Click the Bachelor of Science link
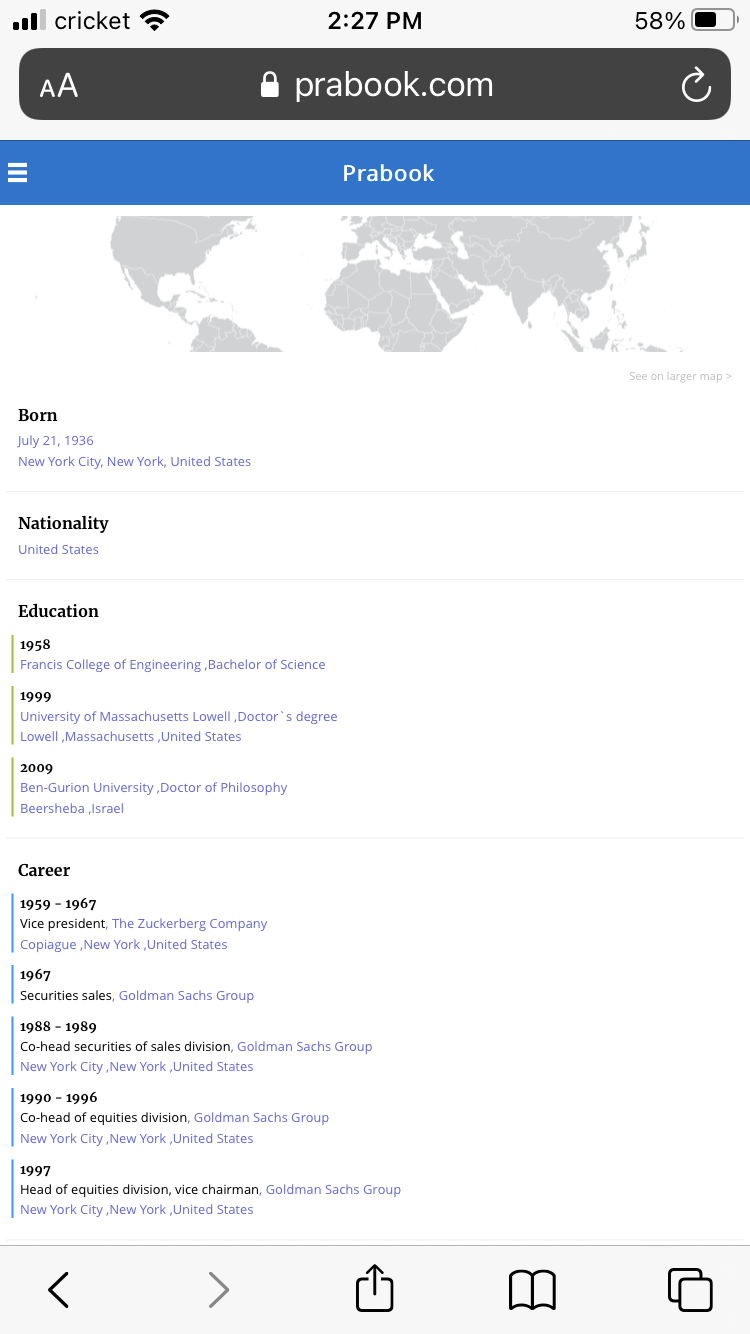This screenshot has width=750, height=1334. tap(266, 664)
